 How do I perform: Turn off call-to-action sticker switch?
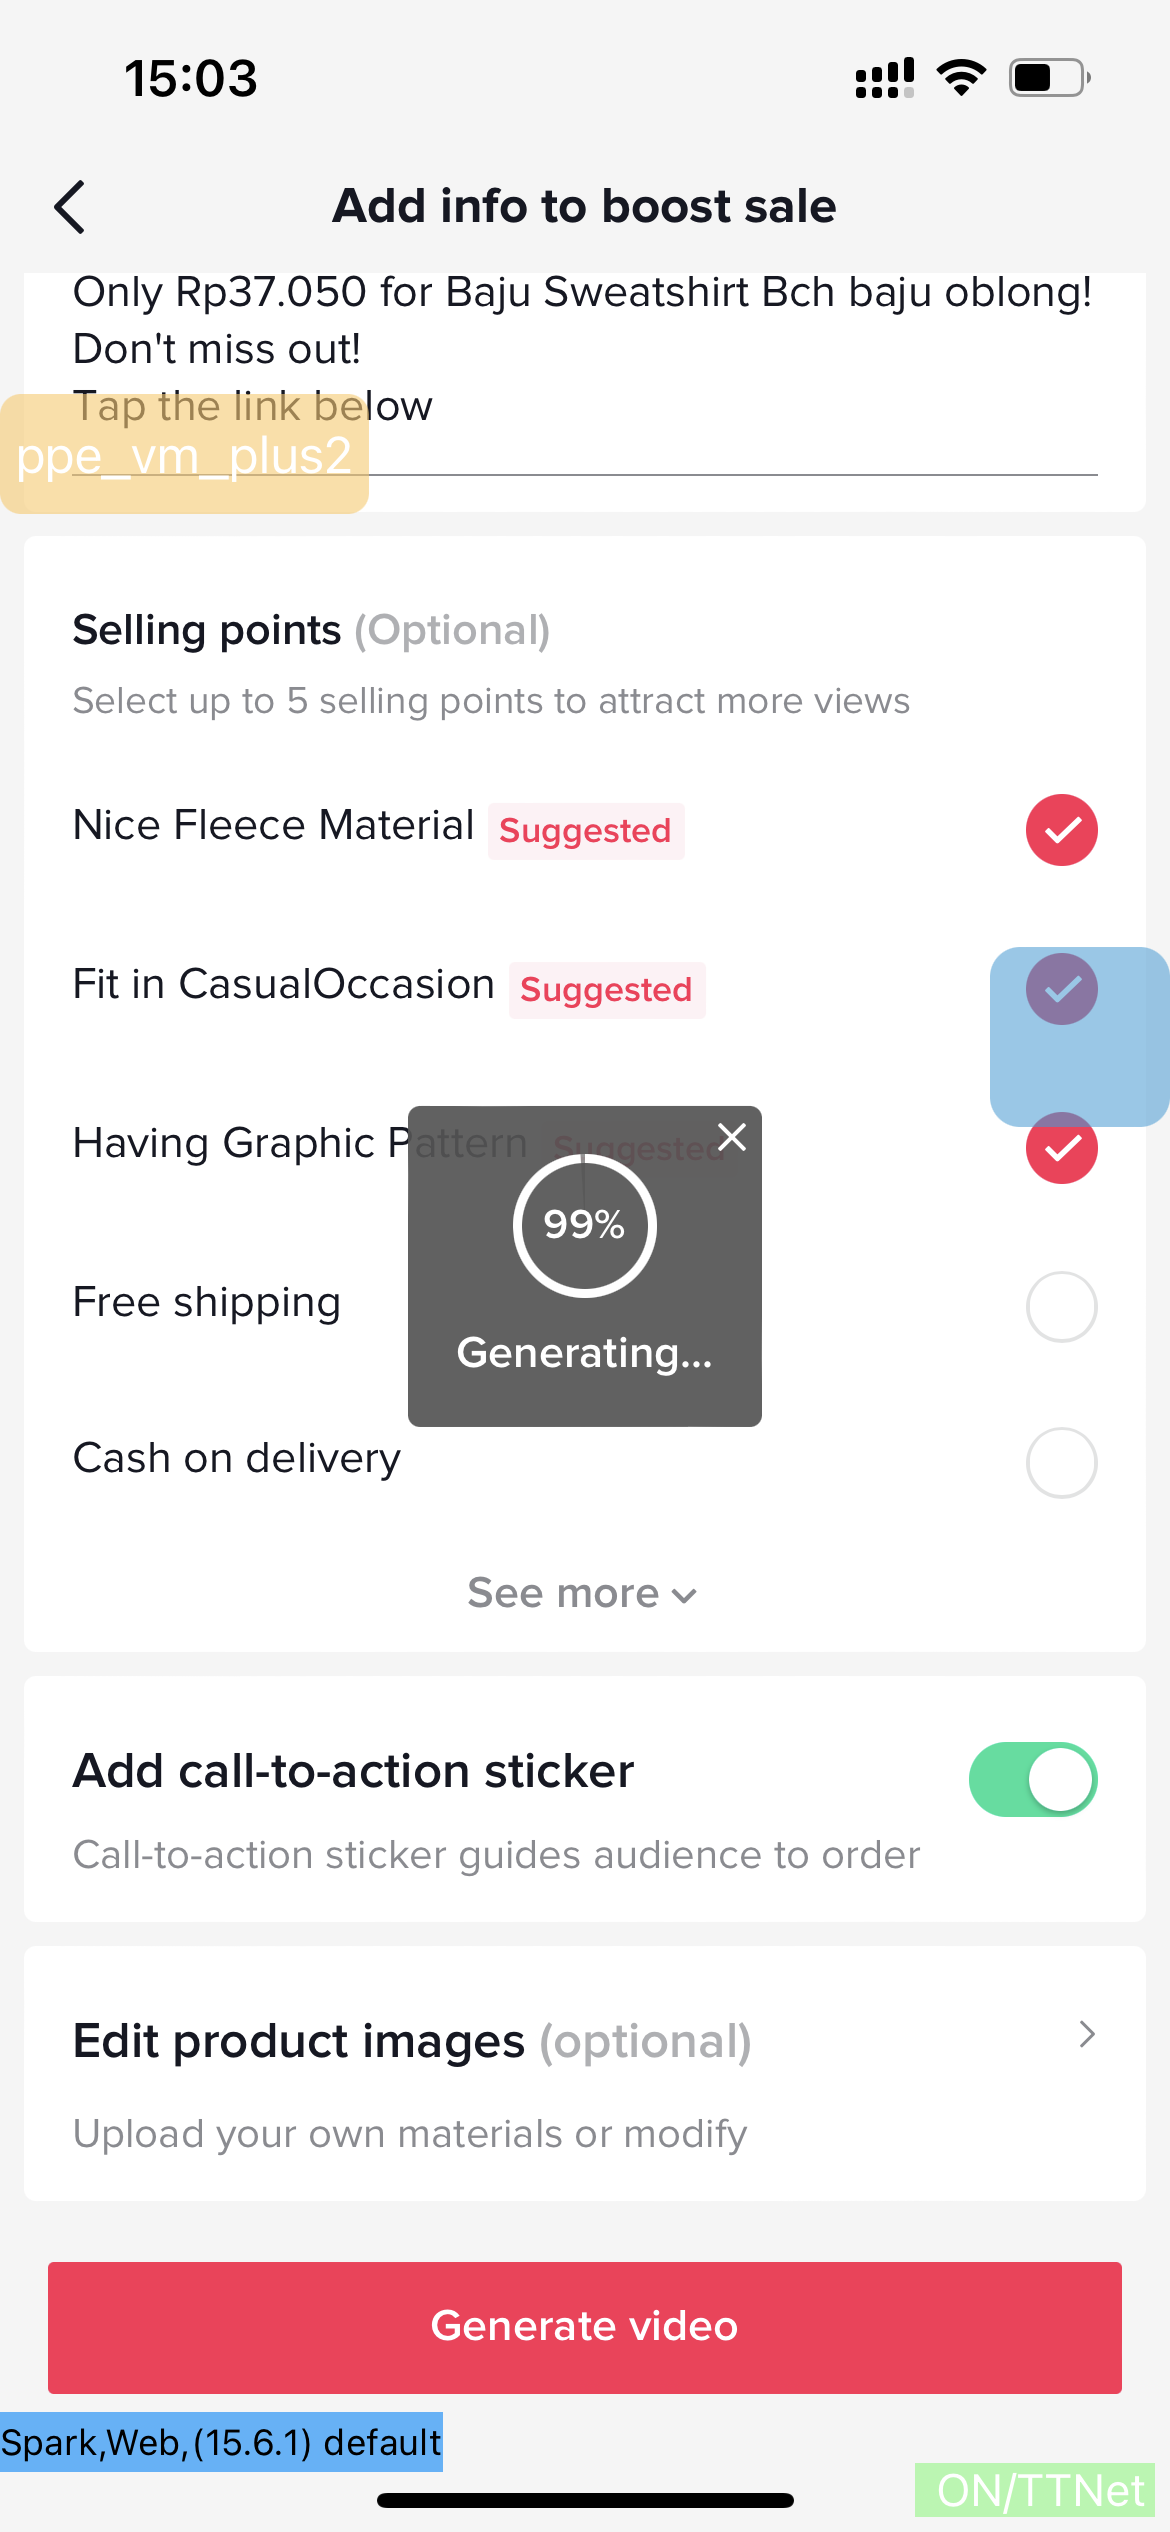pyautogui.click(x=1032, y=1779)
